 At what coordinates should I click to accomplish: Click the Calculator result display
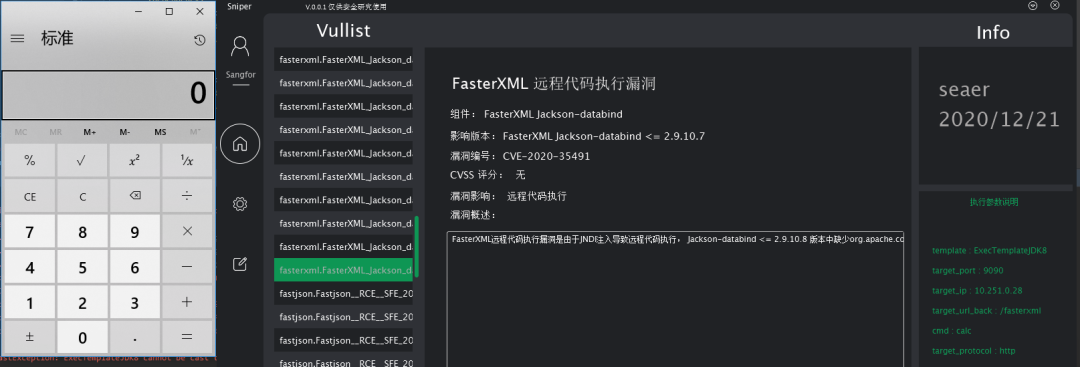pyautogui.click(x=108, y=94)
